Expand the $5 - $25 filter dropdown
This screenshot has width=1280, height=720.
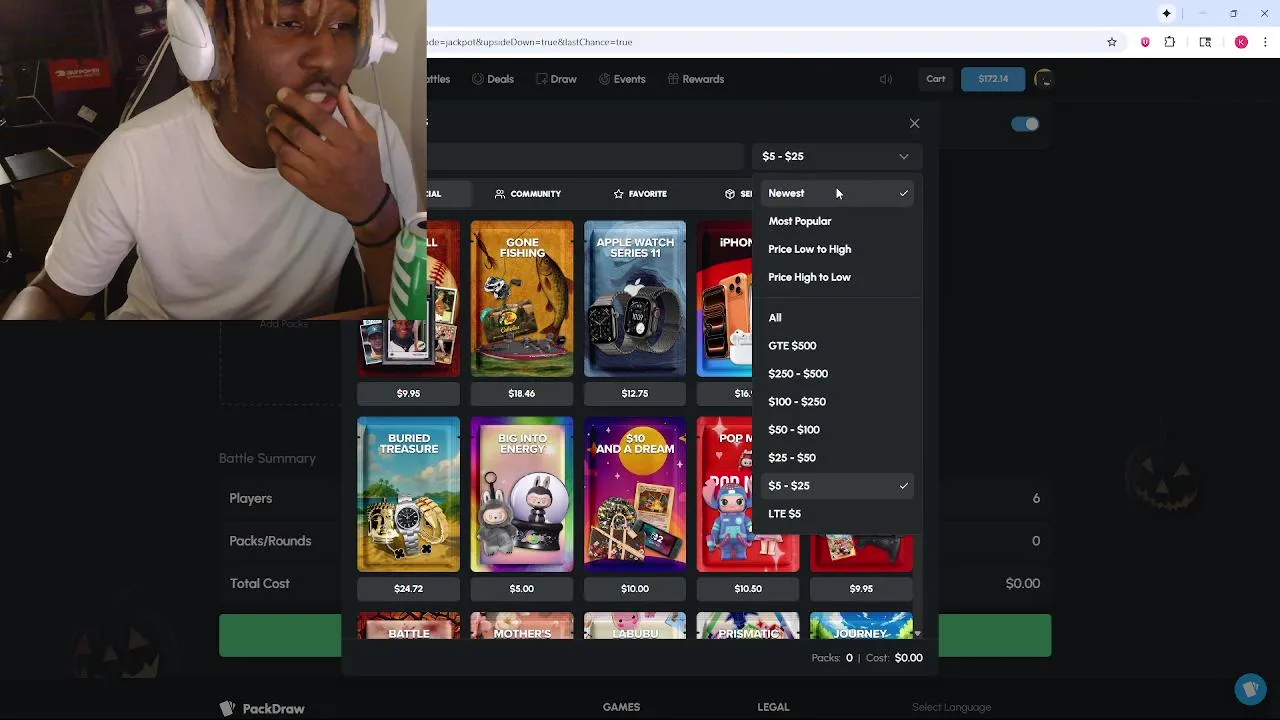point(835,156)
